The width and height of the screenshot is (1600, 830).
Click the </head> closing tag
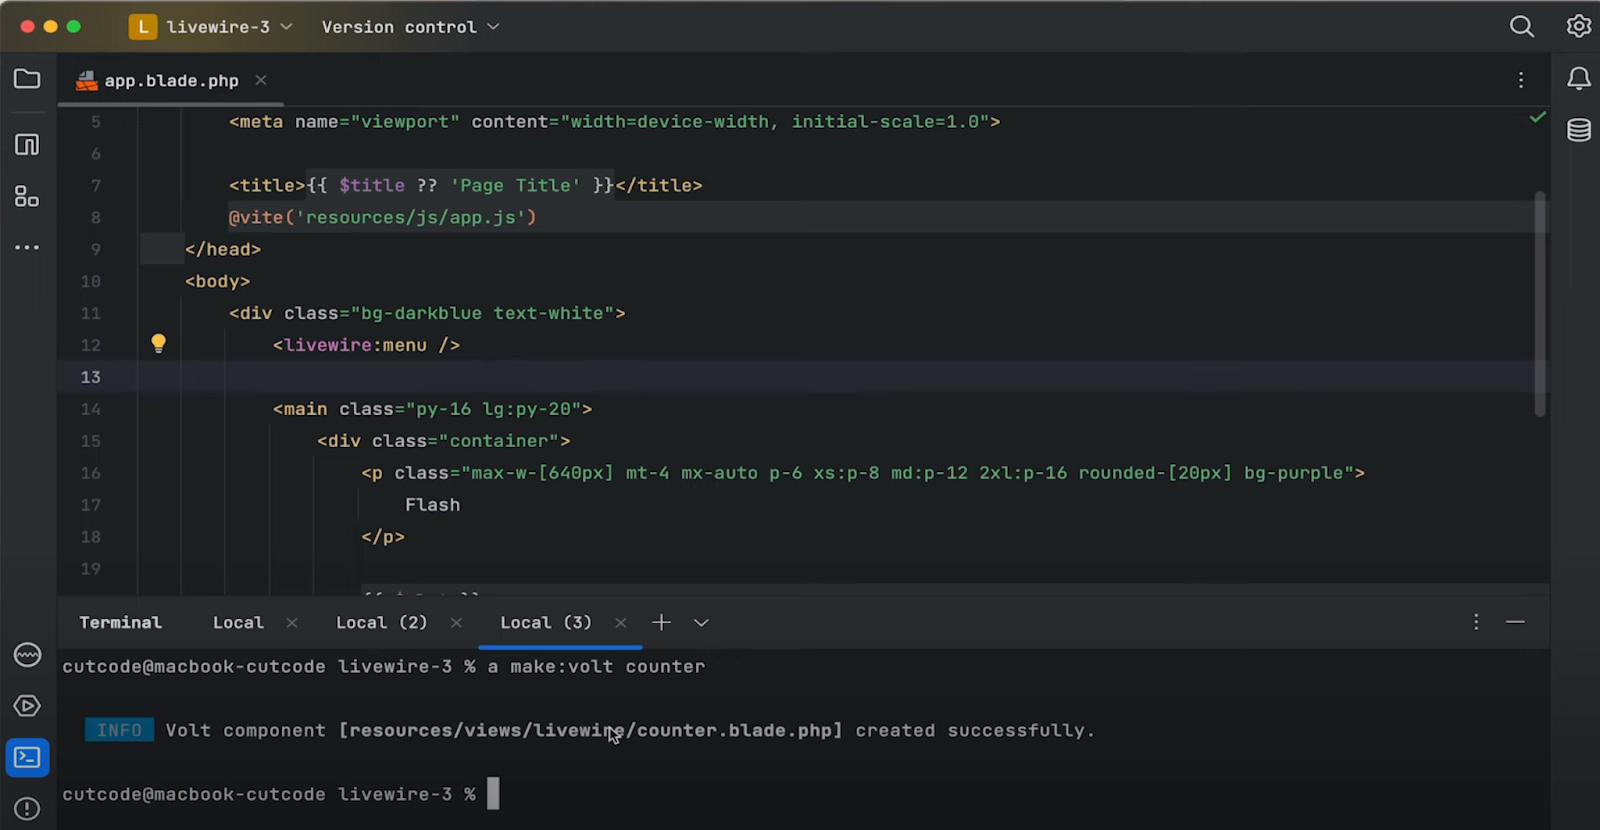click(x=222, y=249)
